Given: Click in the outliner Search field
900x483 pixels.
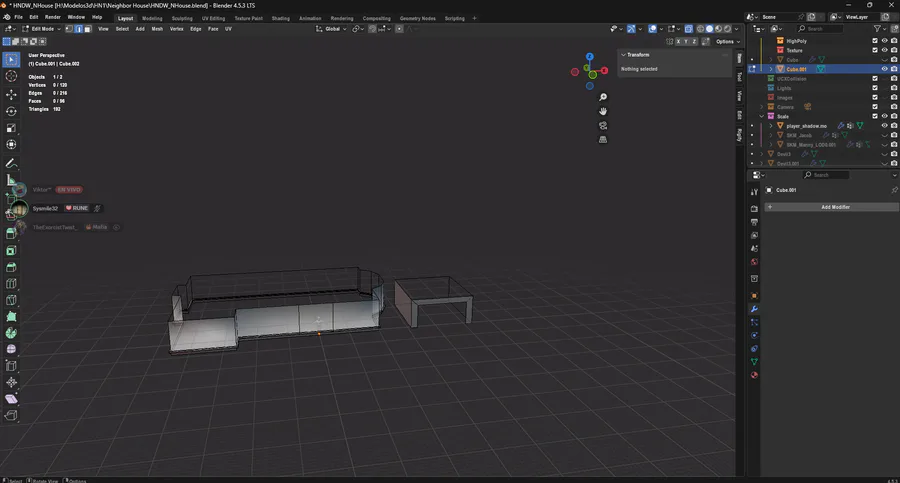Looking at the screenshot, I should click(x=820, y=29).
